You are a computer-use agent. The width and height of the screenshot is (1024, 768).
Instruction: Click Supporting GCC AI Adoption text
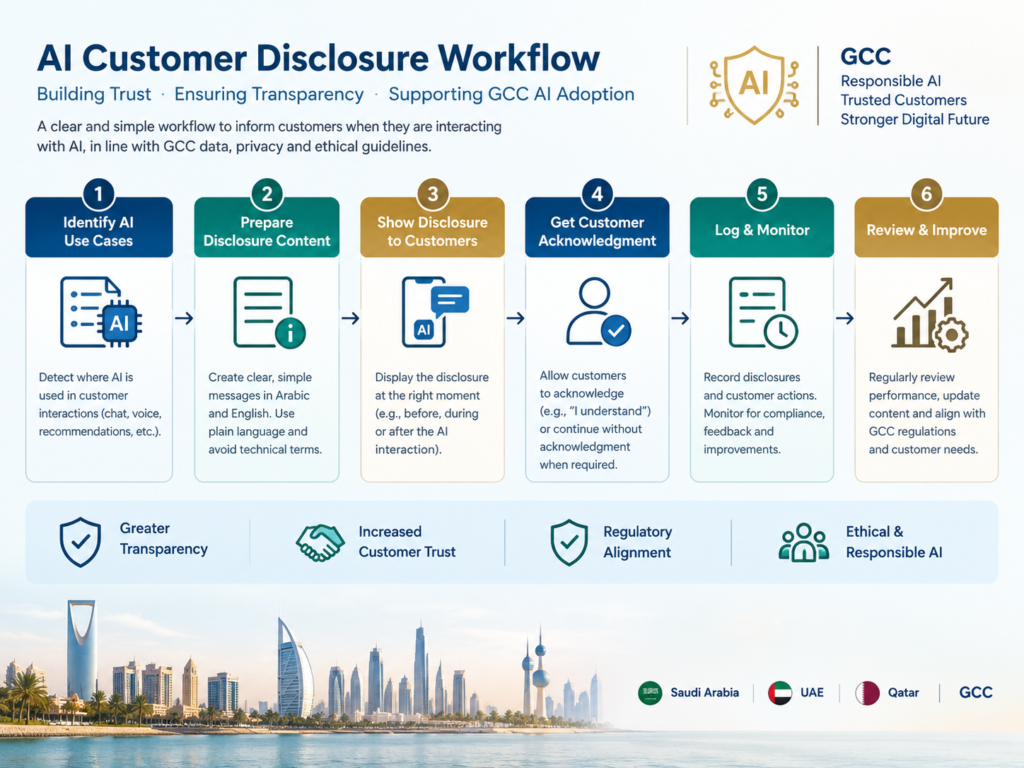(x=511, y=94)
